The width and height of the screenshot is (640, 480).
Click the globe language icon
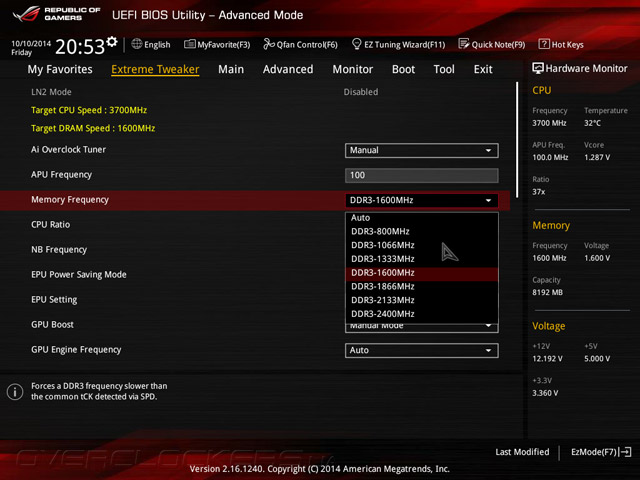point(137,44)
